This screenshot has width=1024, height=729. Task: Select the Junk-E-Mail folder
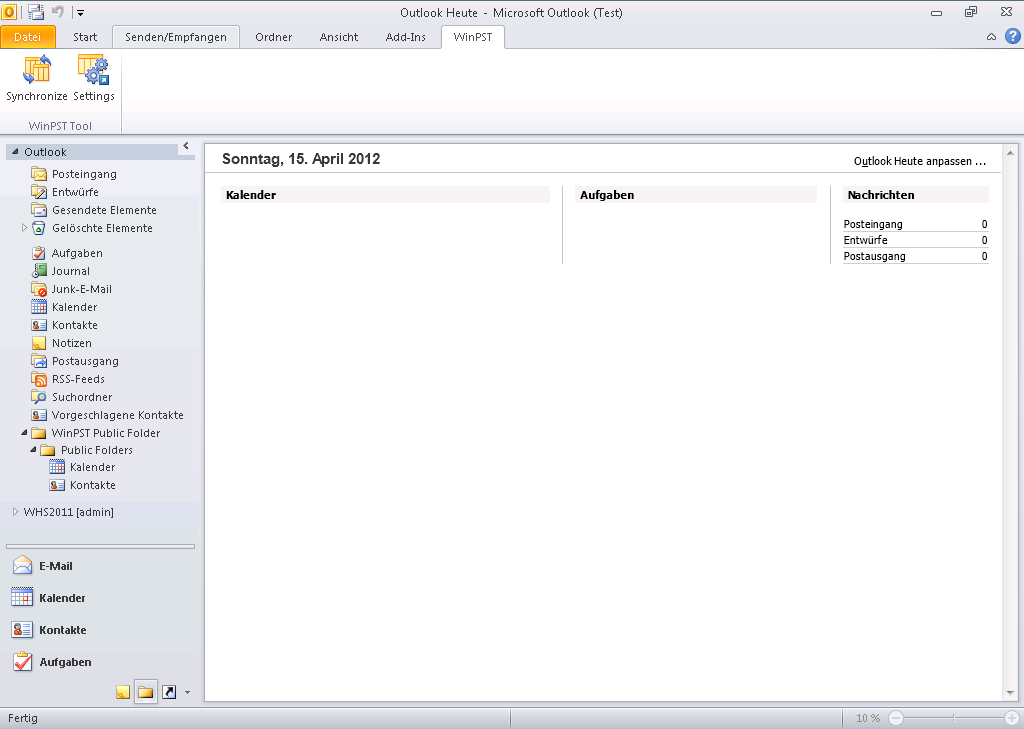[81, 289]
